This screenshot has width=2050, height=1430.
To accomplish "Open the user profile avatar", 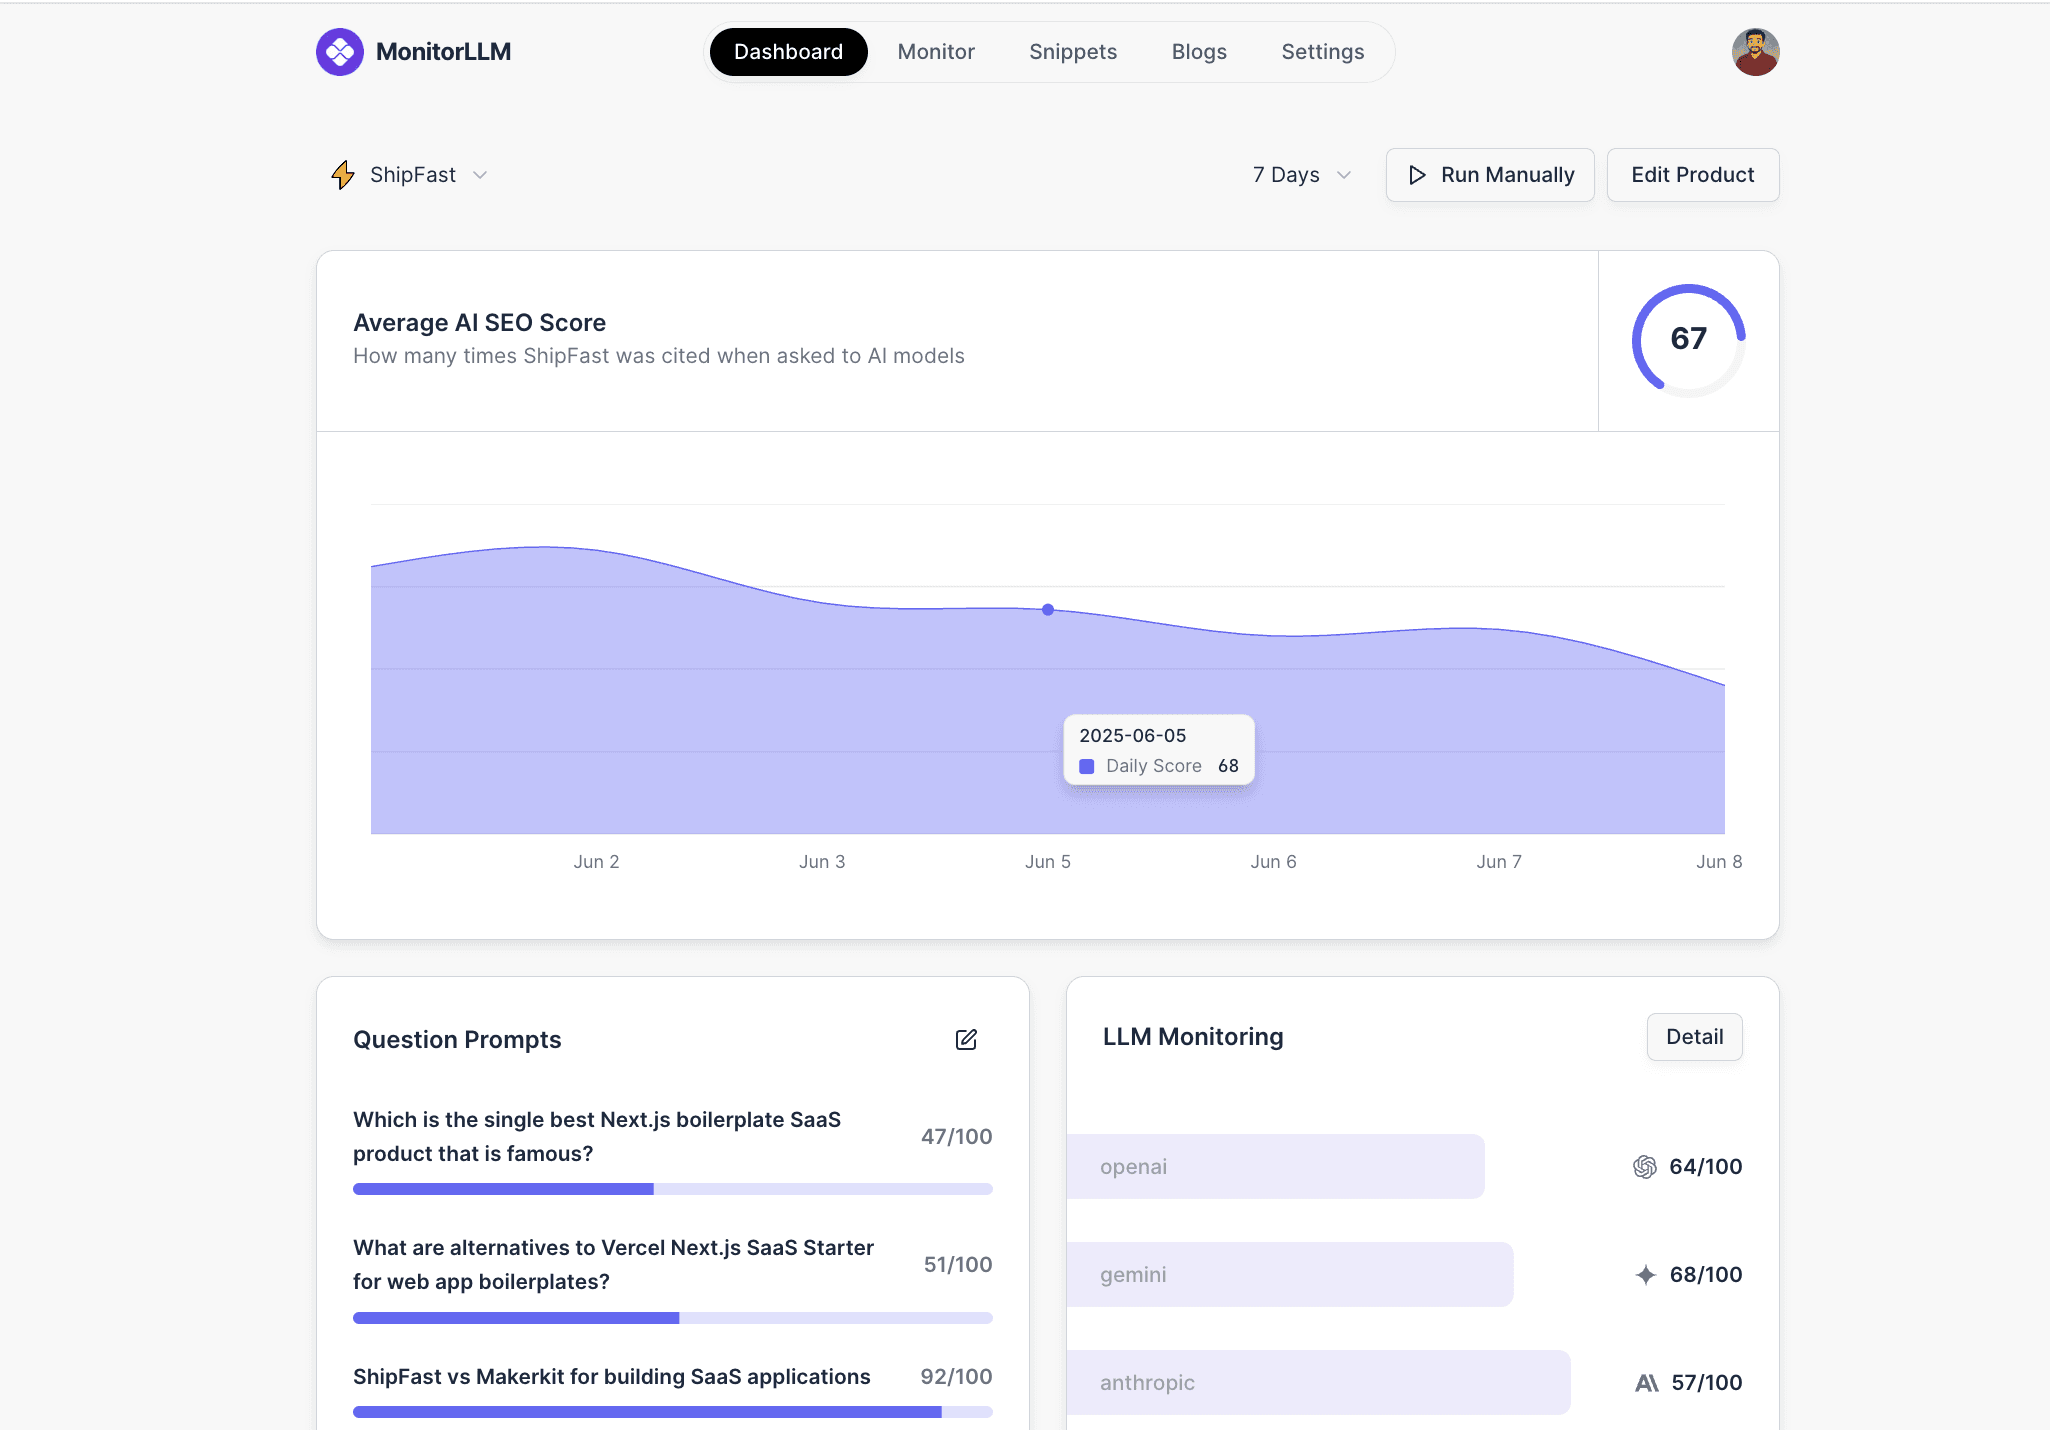I will pyautogui.click(x=1755, y=52).
